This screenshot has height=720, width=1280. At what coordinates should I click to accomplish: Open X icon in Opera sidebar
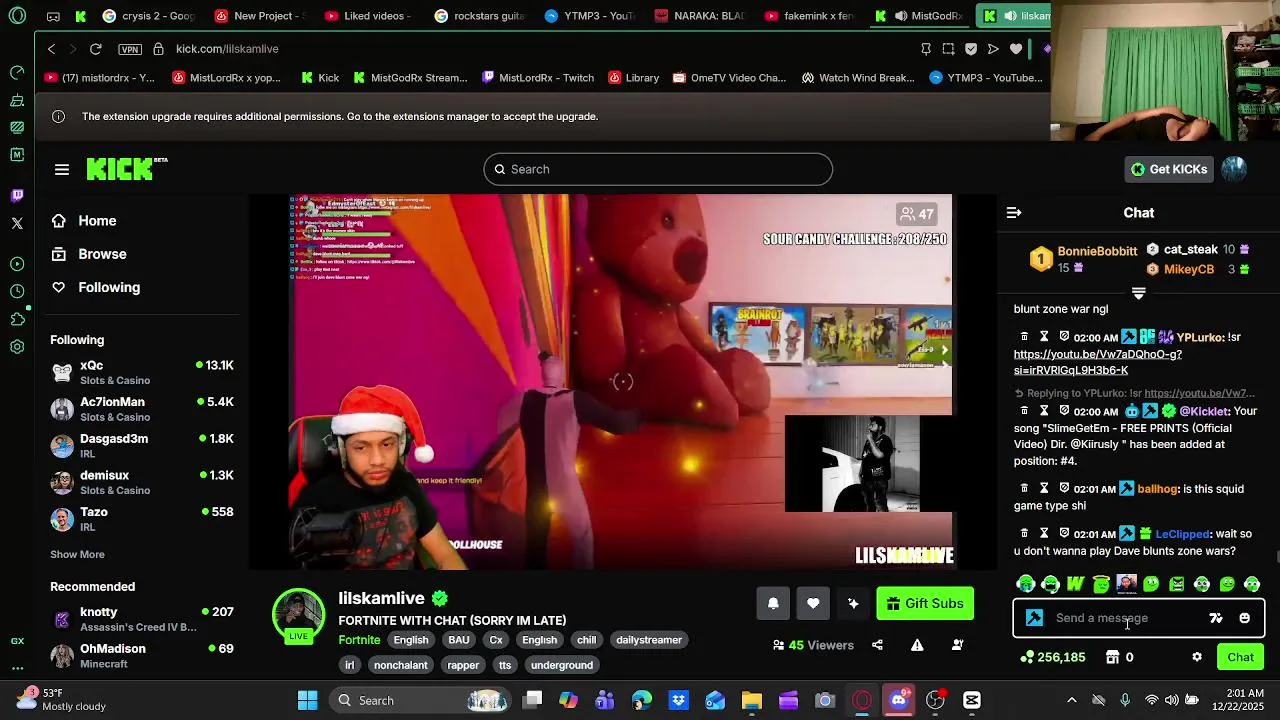click(x=17, y=223)
